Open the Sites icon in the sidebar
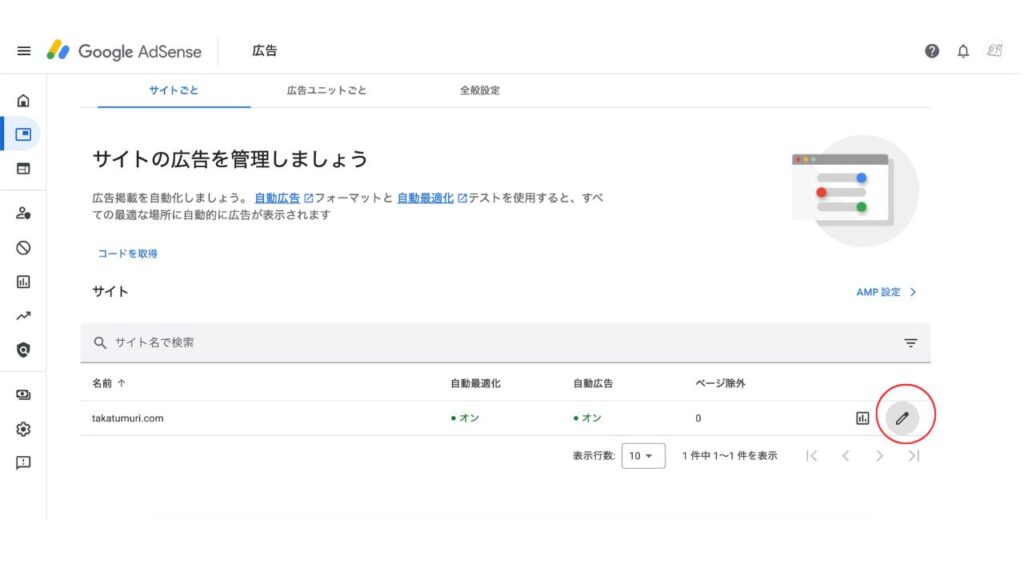Screen dimensions: 1024x576 [x=24, y=168]
